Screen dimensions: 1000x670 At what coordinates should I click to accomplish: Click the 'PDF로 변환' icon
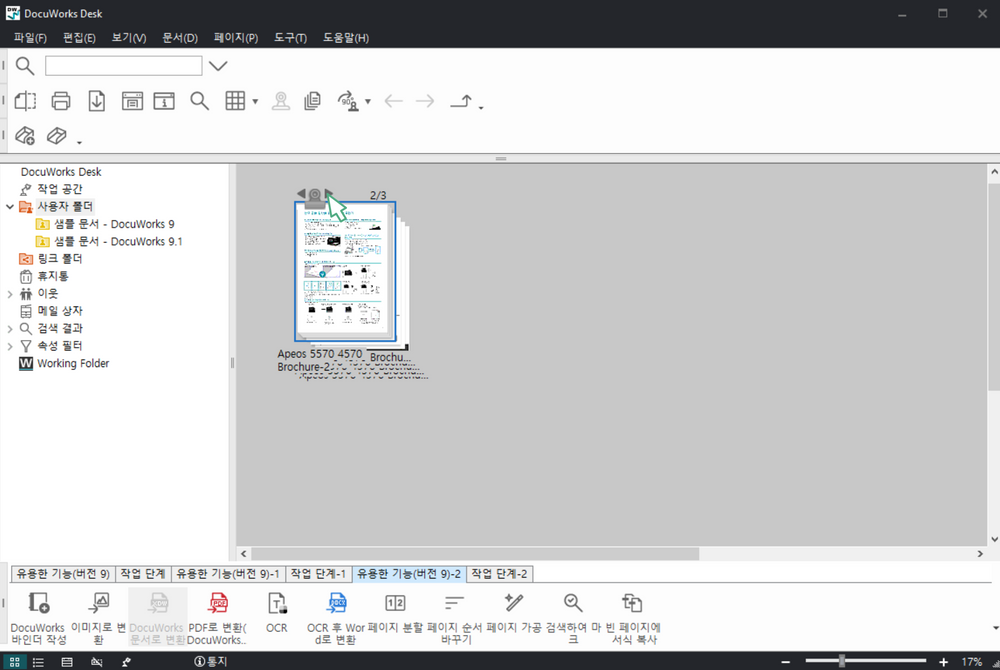click(218, 603)
